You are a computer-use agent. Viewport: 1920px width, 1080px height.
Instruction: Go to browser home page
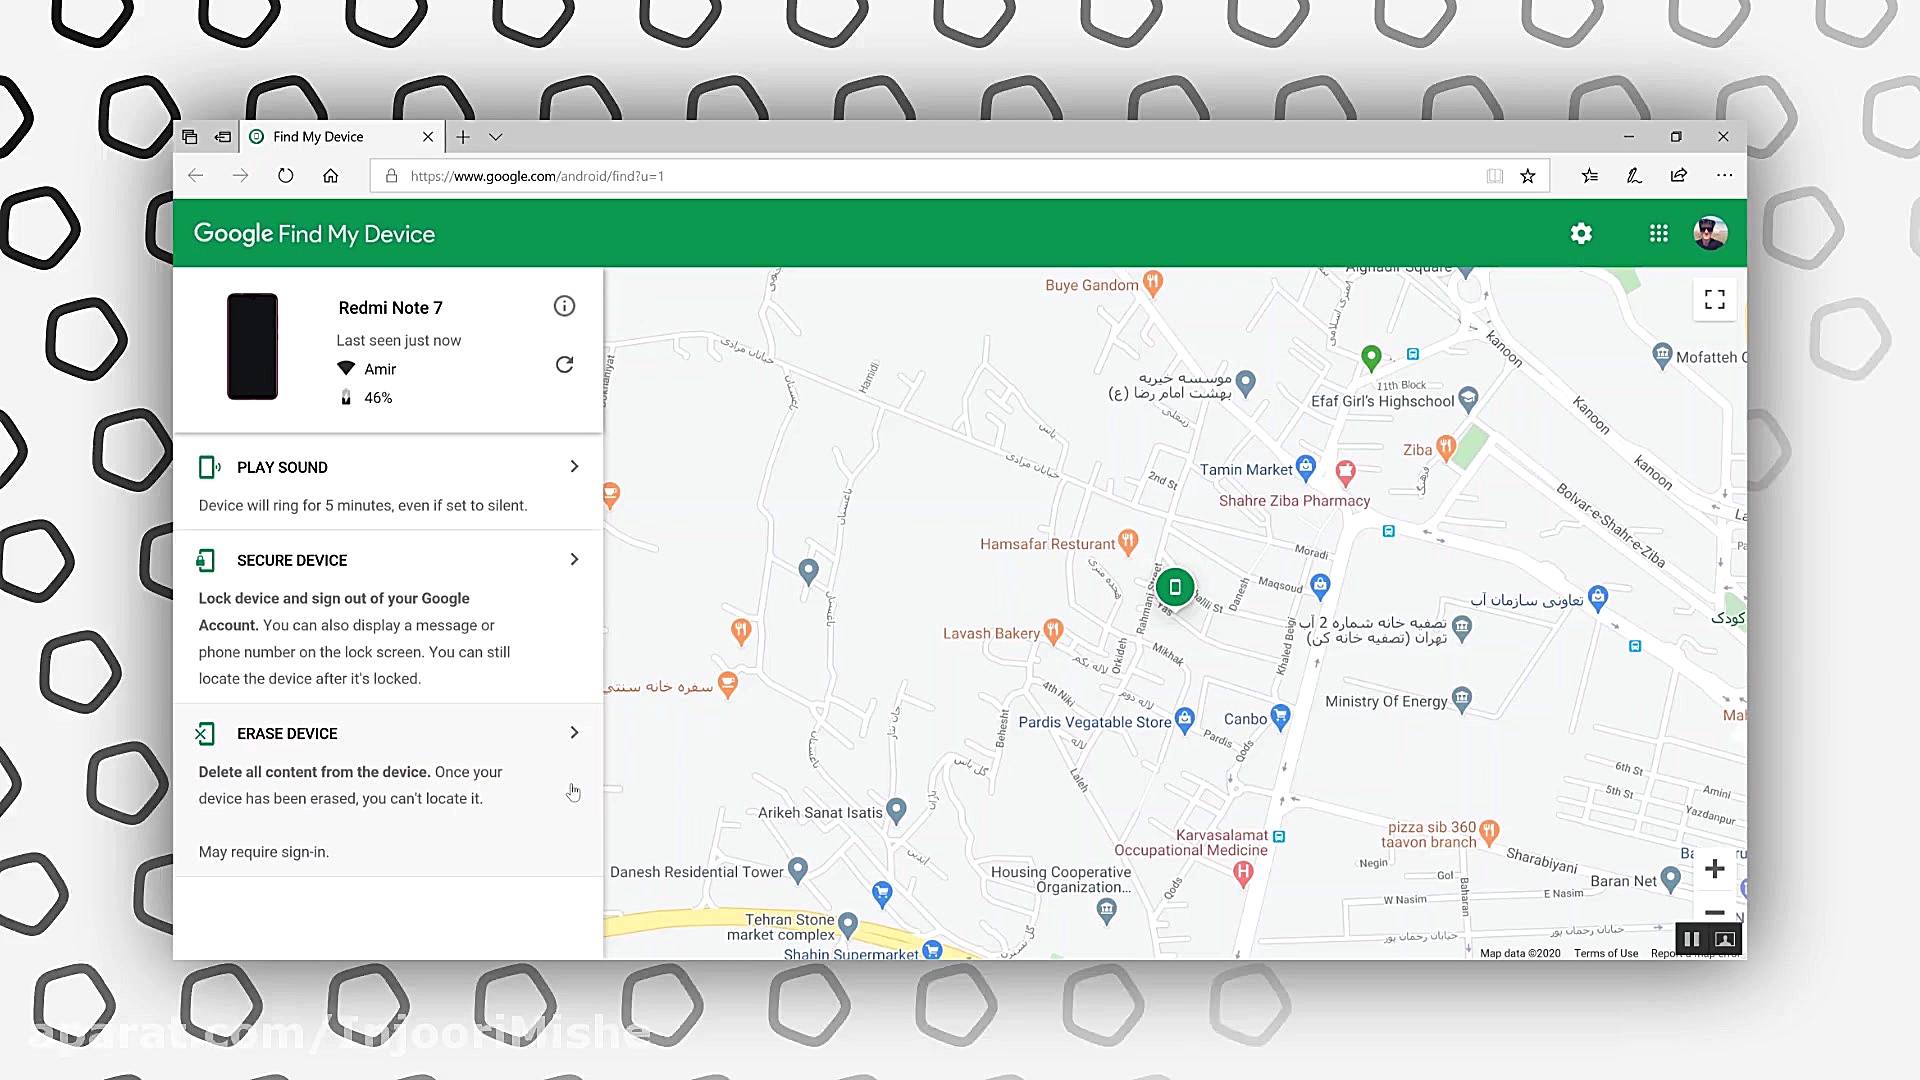tap(330, 176)
